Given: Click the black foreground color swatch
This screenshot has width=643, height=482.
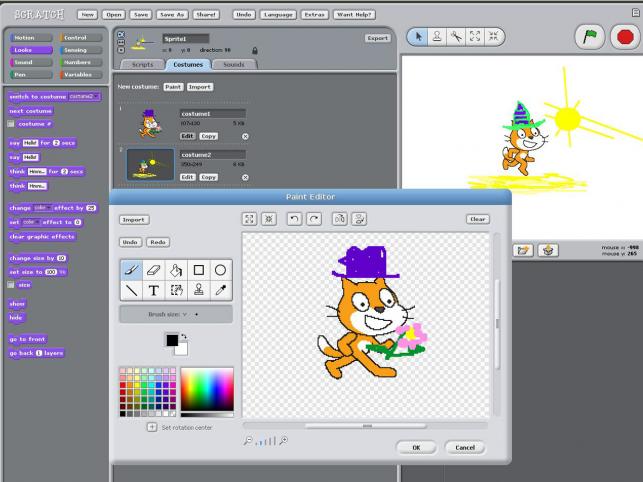Looking at the screenshot, I should point(172,340).
